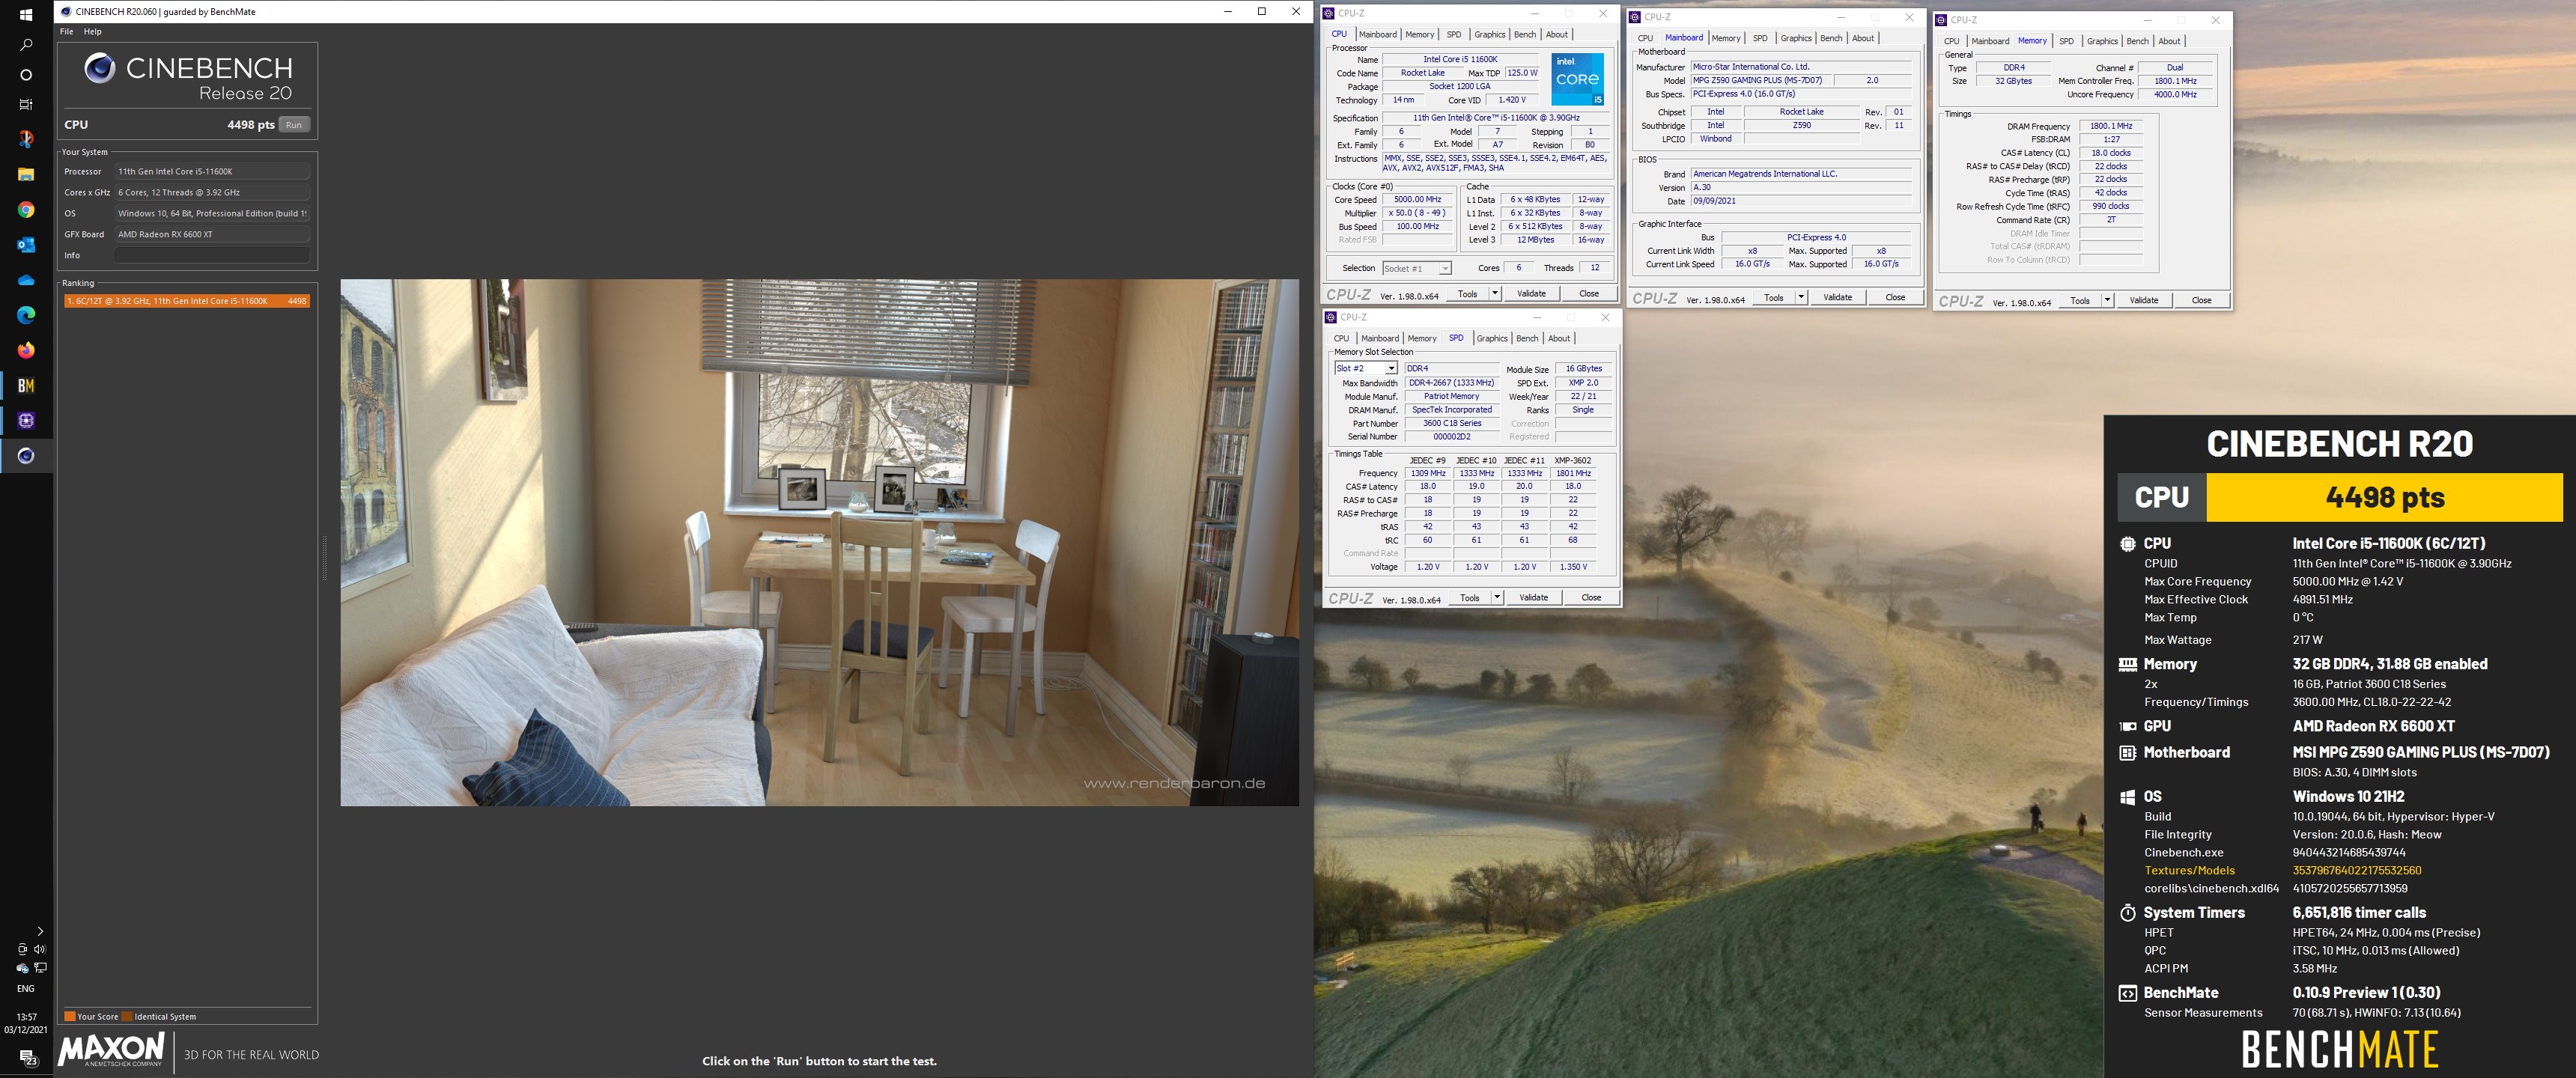Expand Tools arrow in CPU-Z Mainboard window
The width and height of the screenshot is (2576, 1078).
pyautogui.click(x=1801, y=298)
